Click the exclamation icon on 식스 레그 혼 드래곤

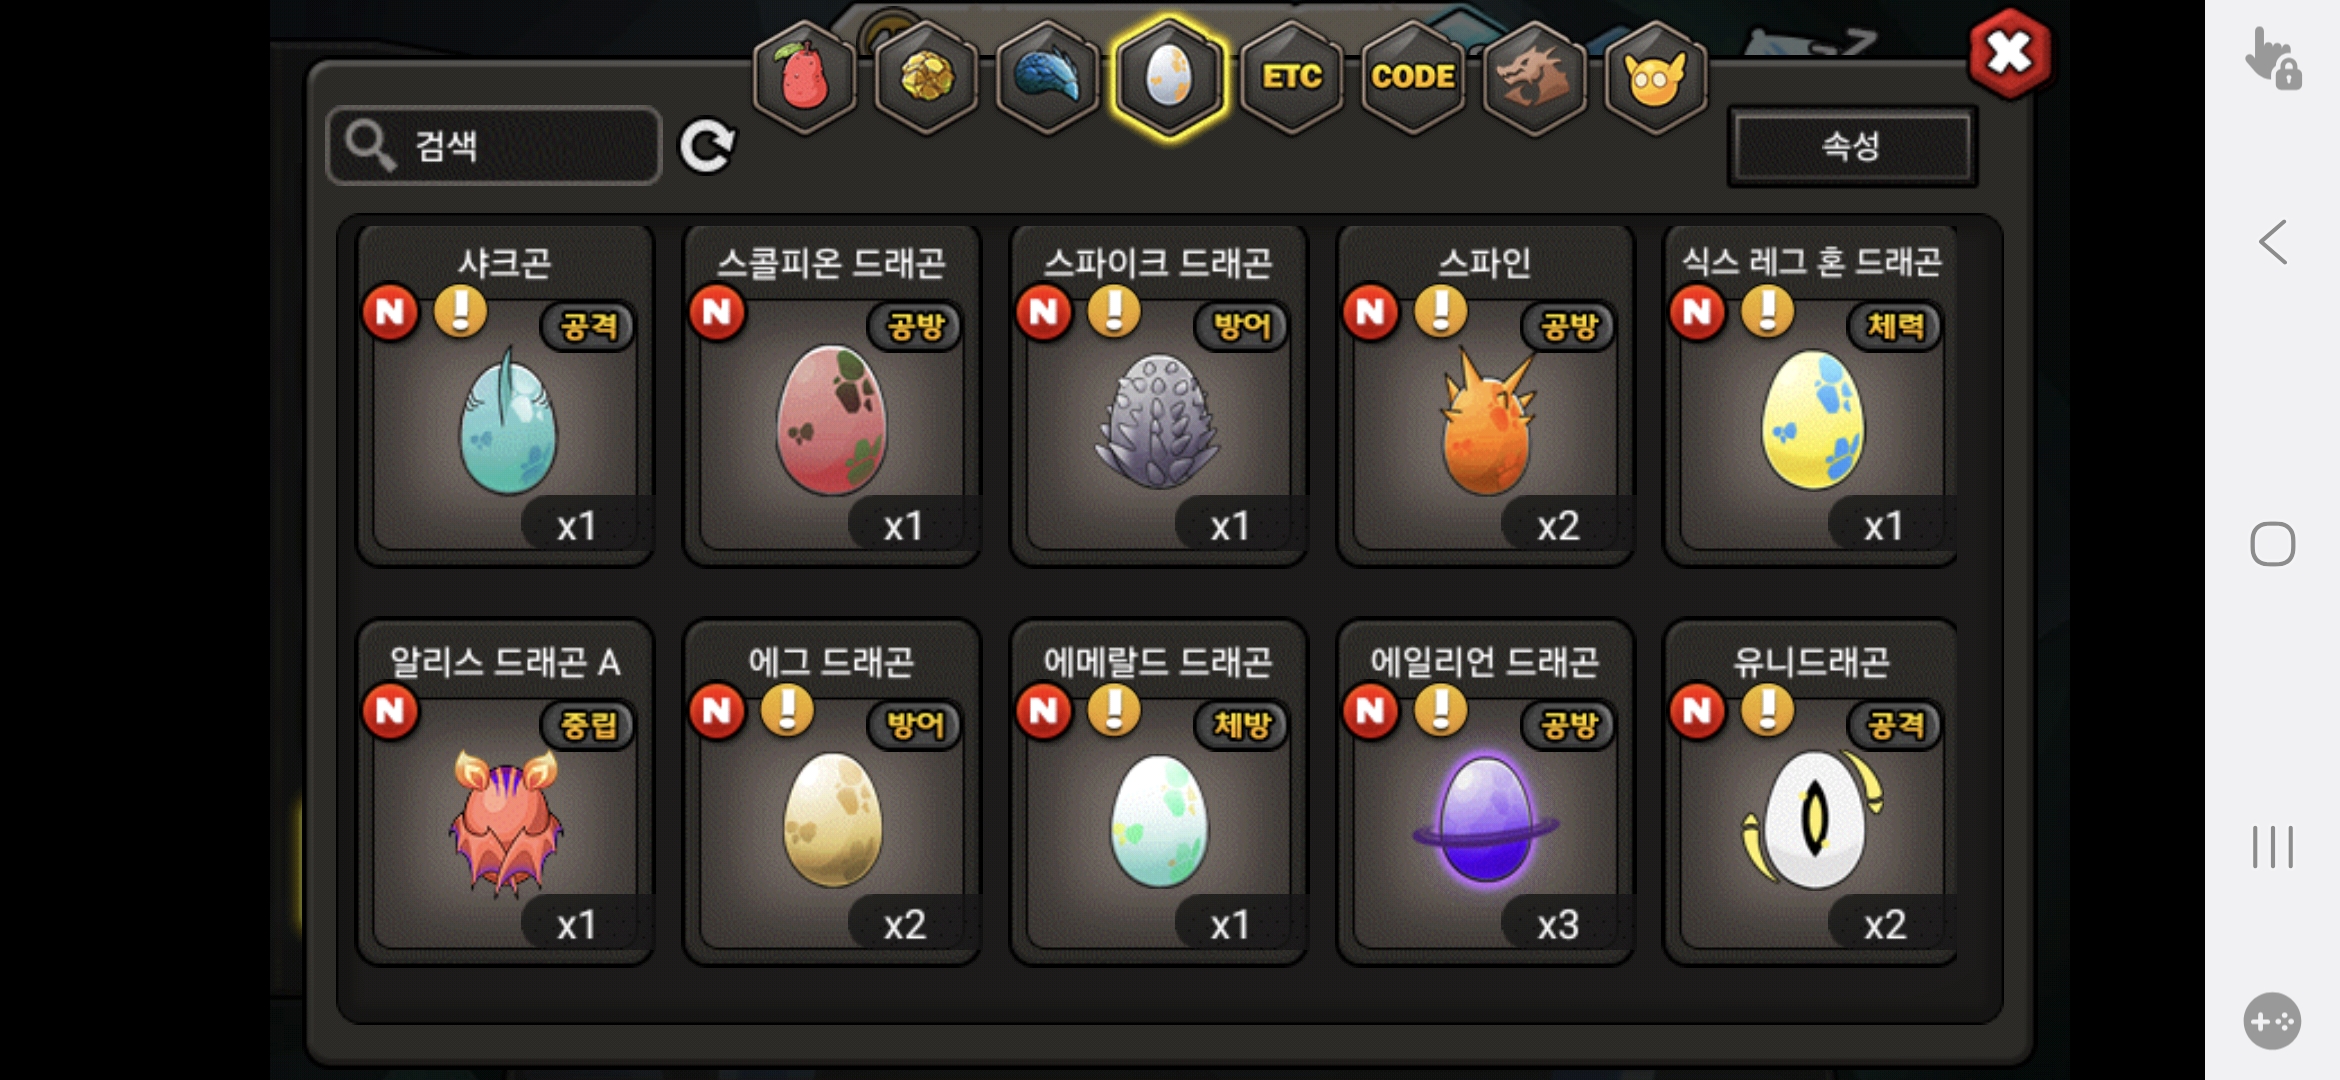pyautogui.click(x=1768, y=311)
